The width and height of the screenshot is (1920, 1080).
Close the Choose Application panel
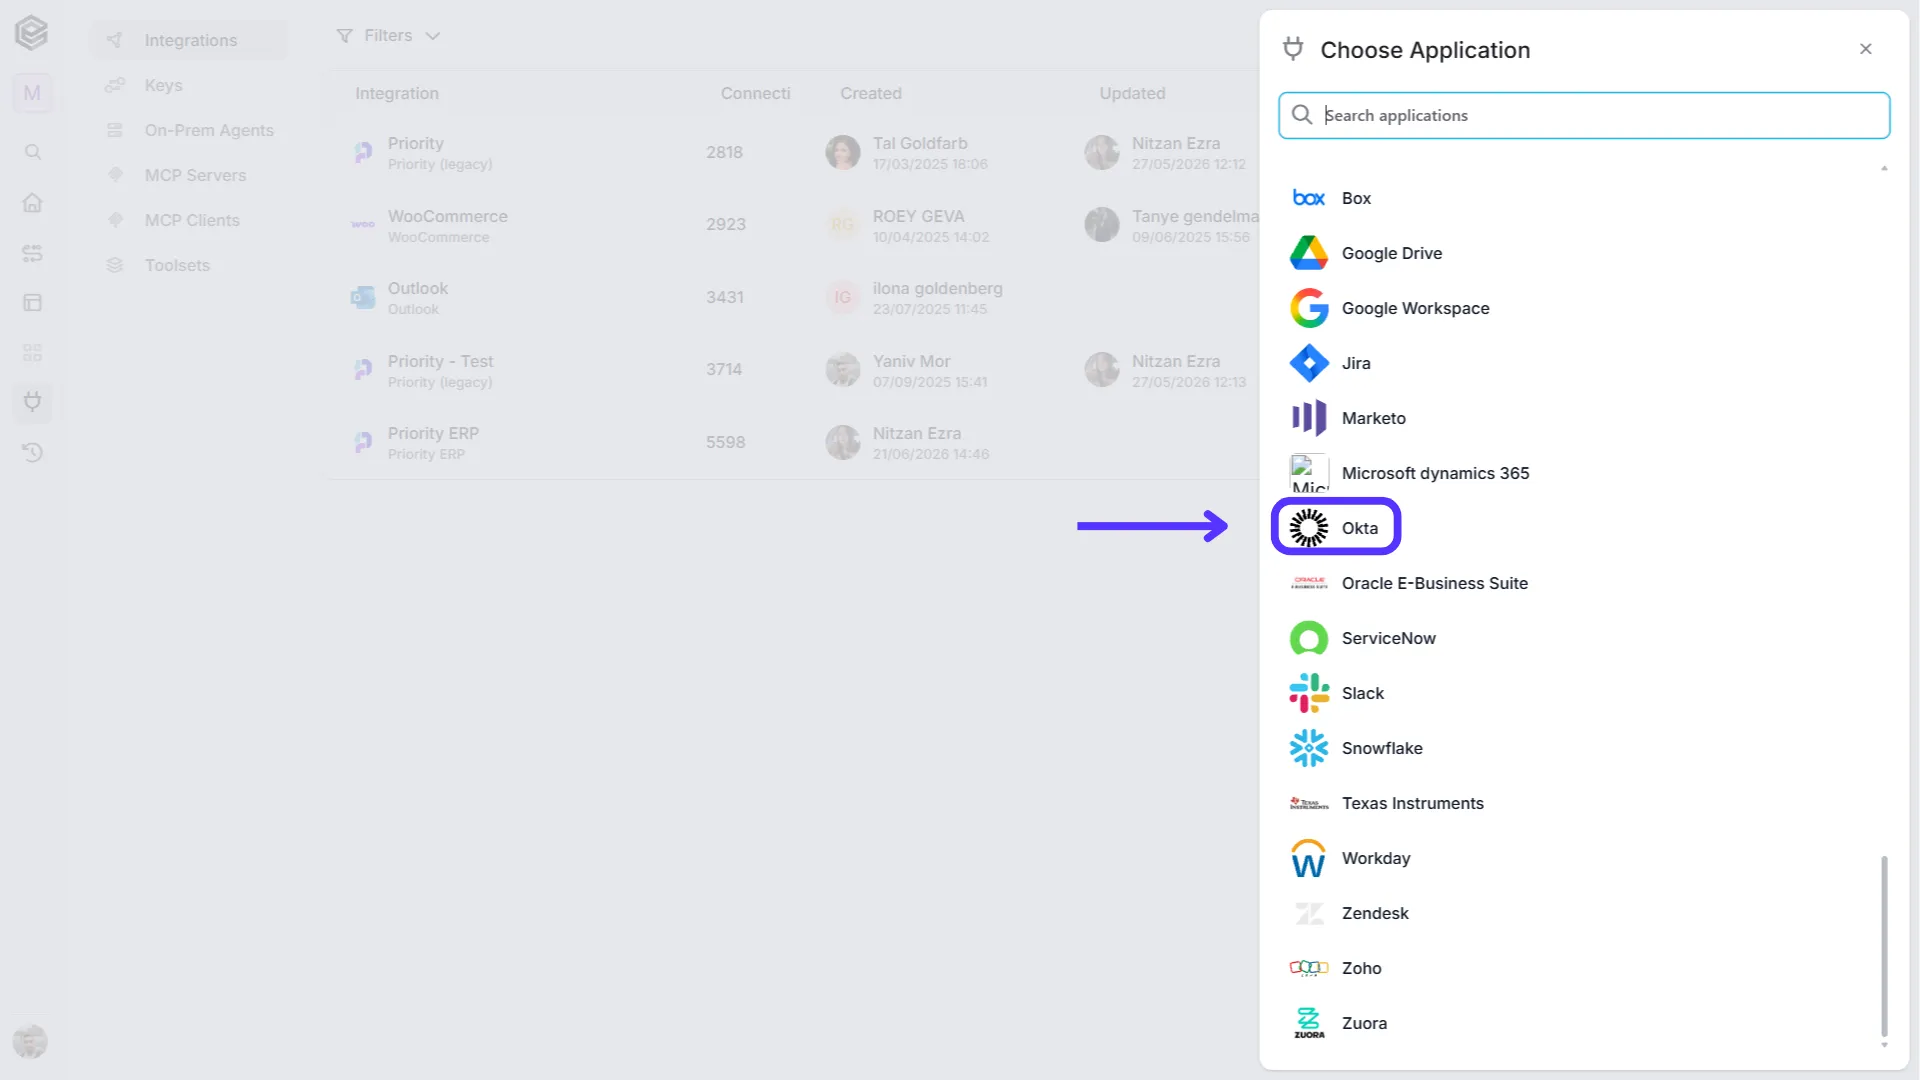tap(1865, 49)
